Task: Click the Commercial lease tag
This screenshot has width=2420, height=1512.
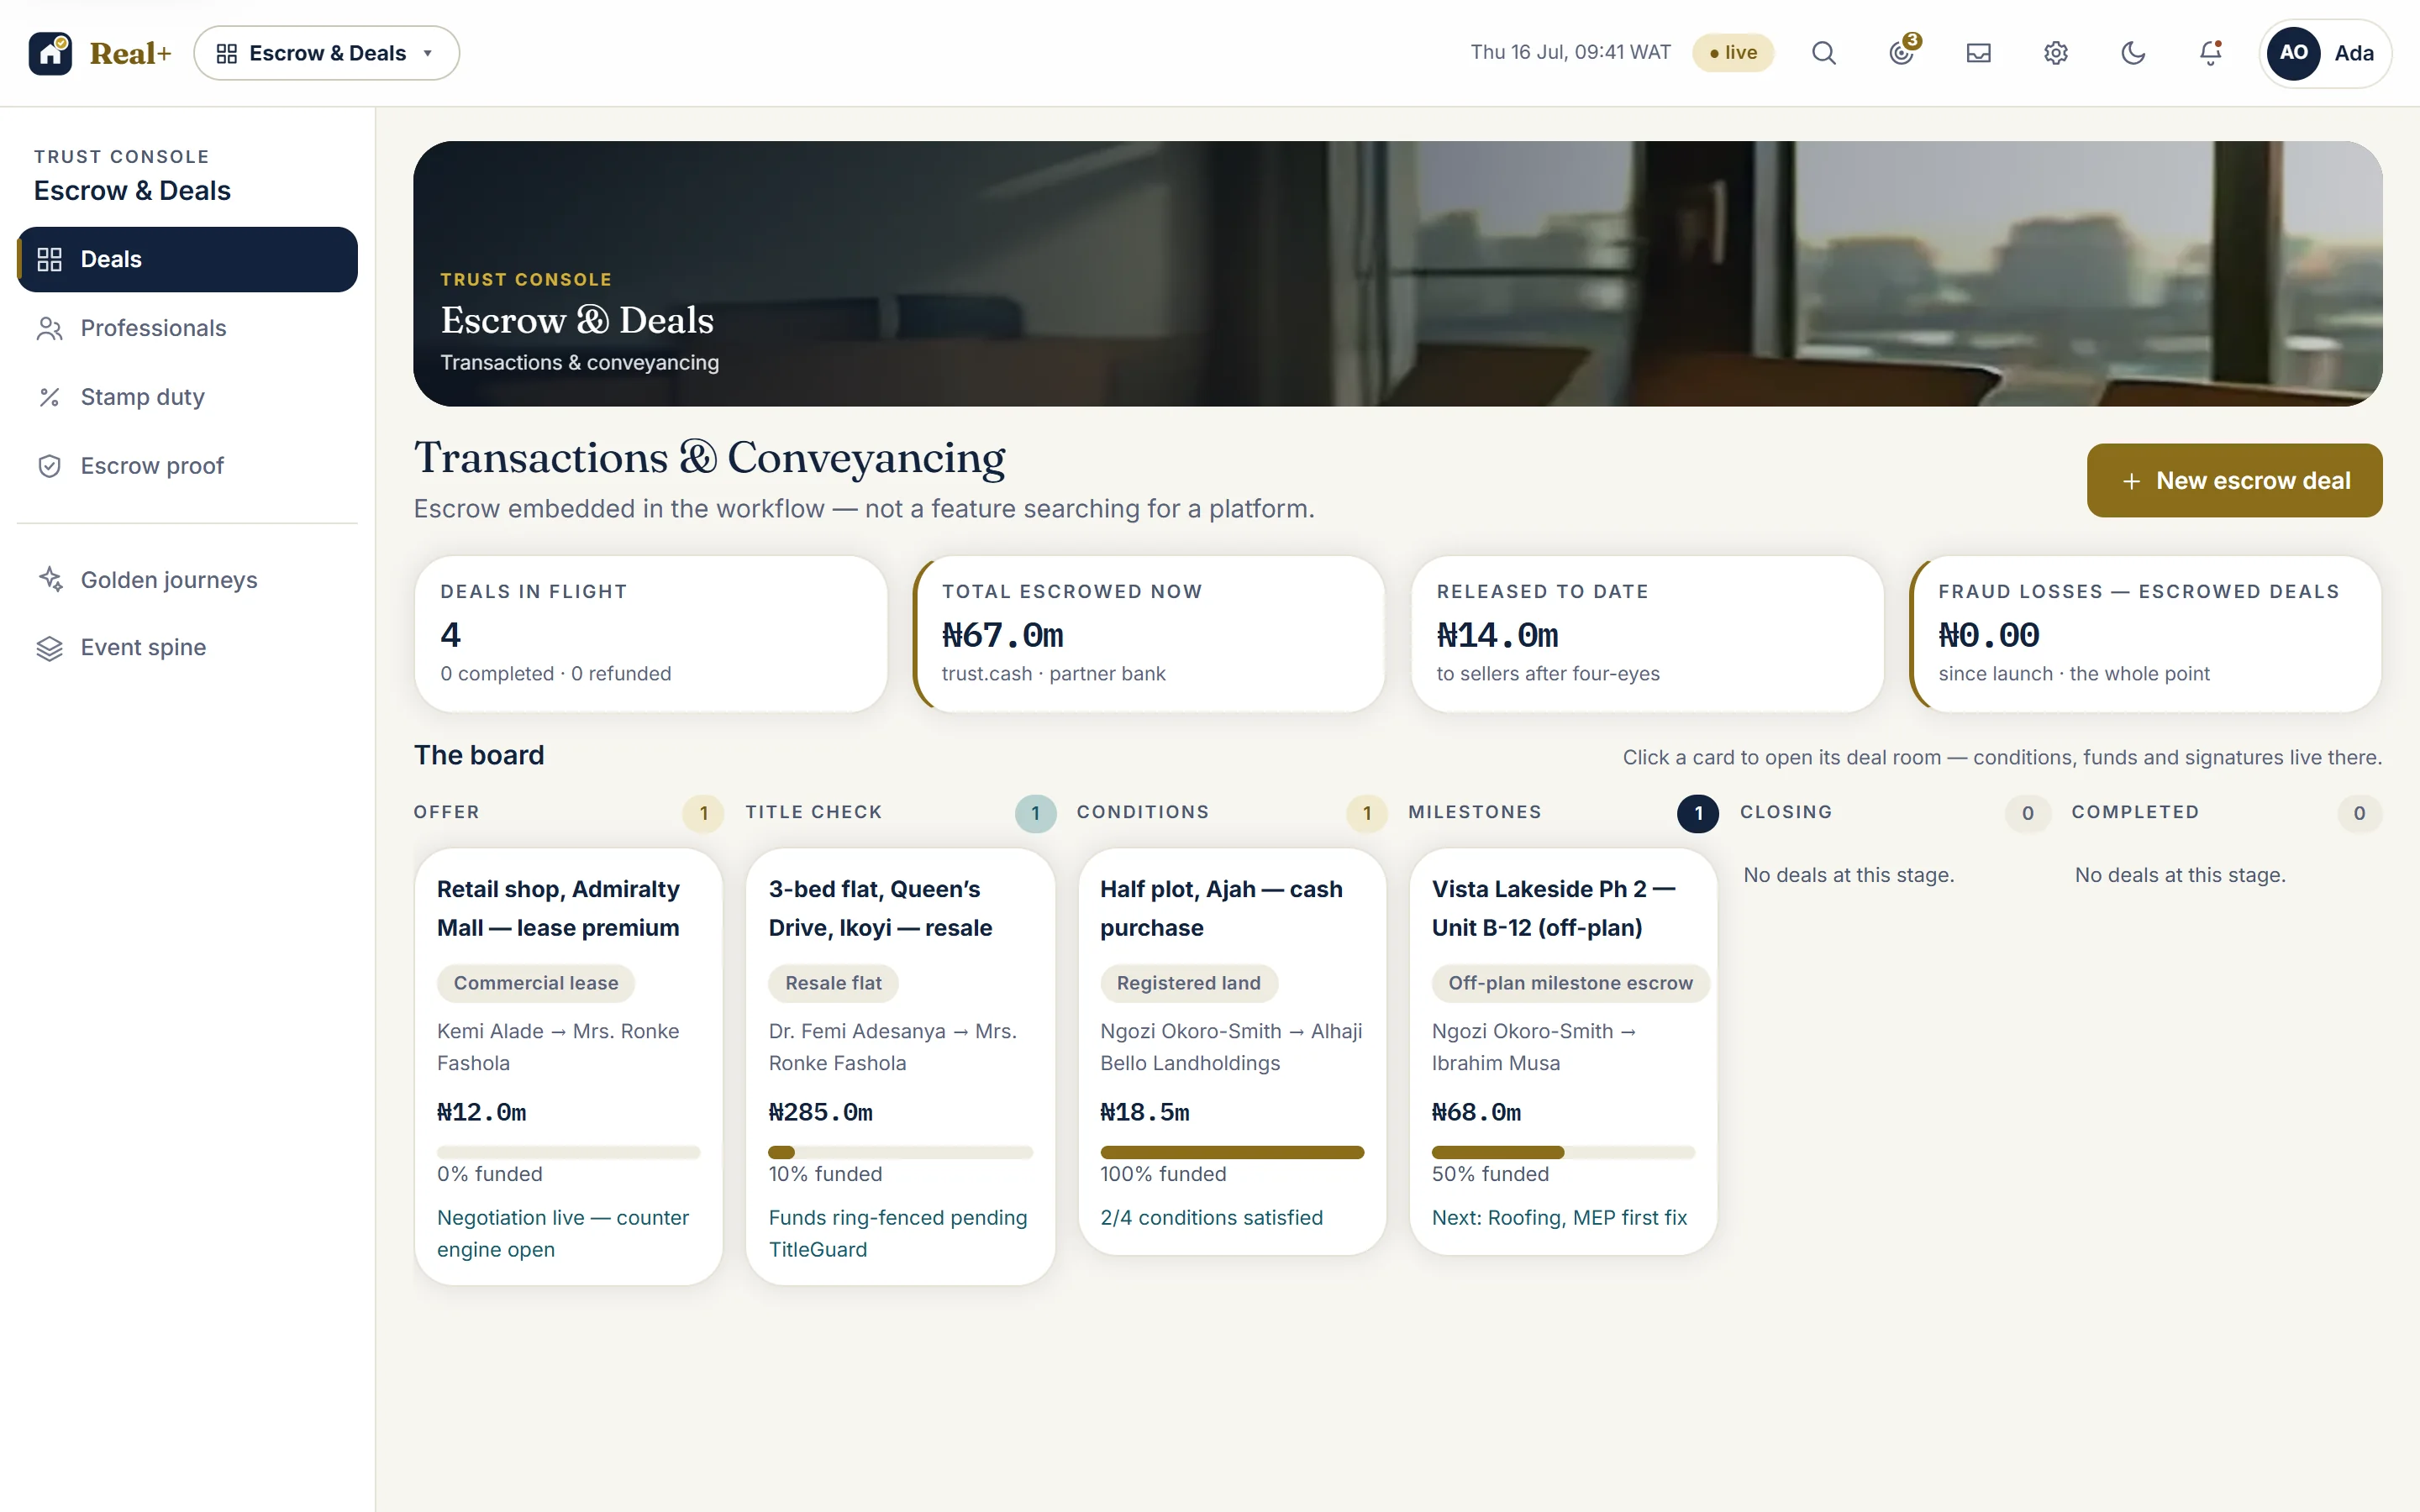Action: click(536, 983)
